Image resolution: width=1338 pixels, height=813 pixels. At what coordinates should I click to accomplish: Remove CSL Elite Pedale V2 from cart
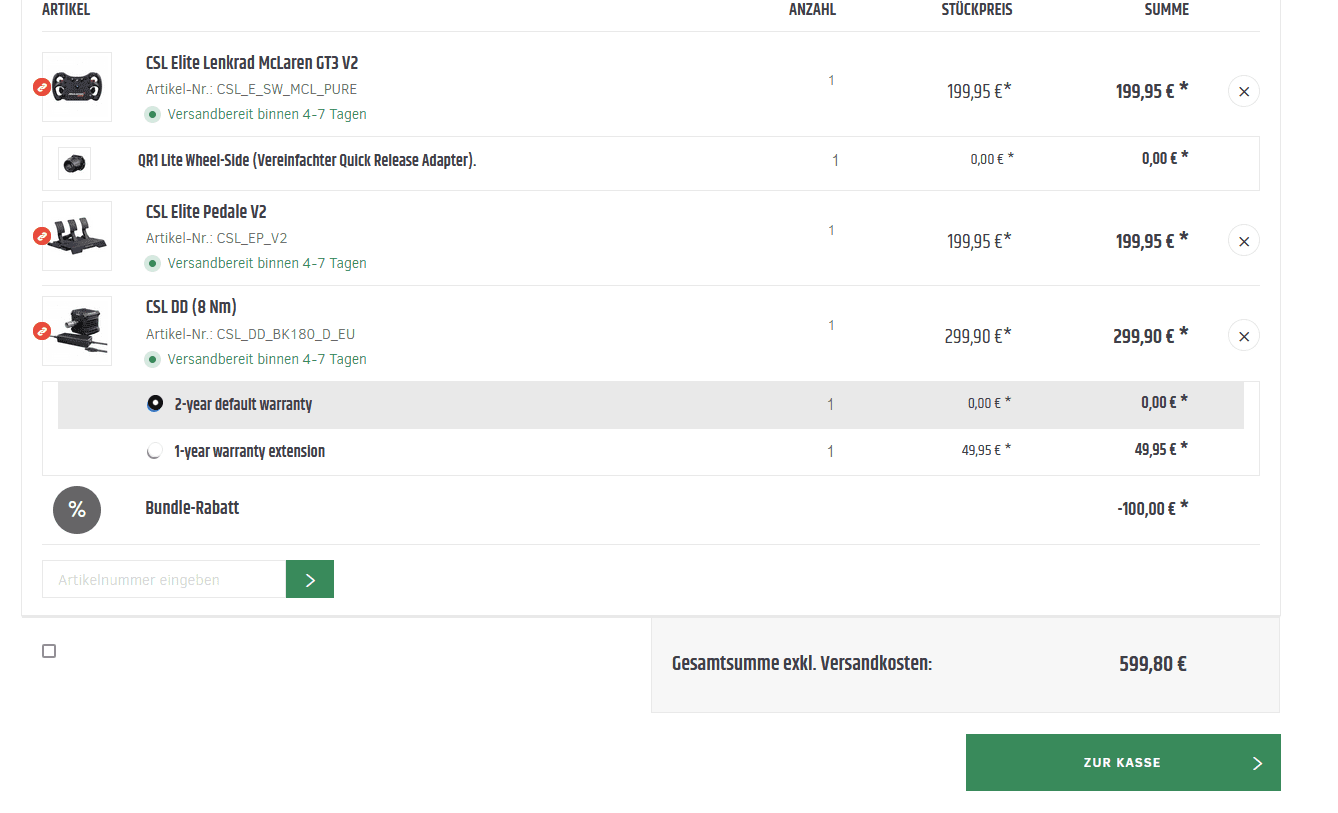coord(1244,241)
